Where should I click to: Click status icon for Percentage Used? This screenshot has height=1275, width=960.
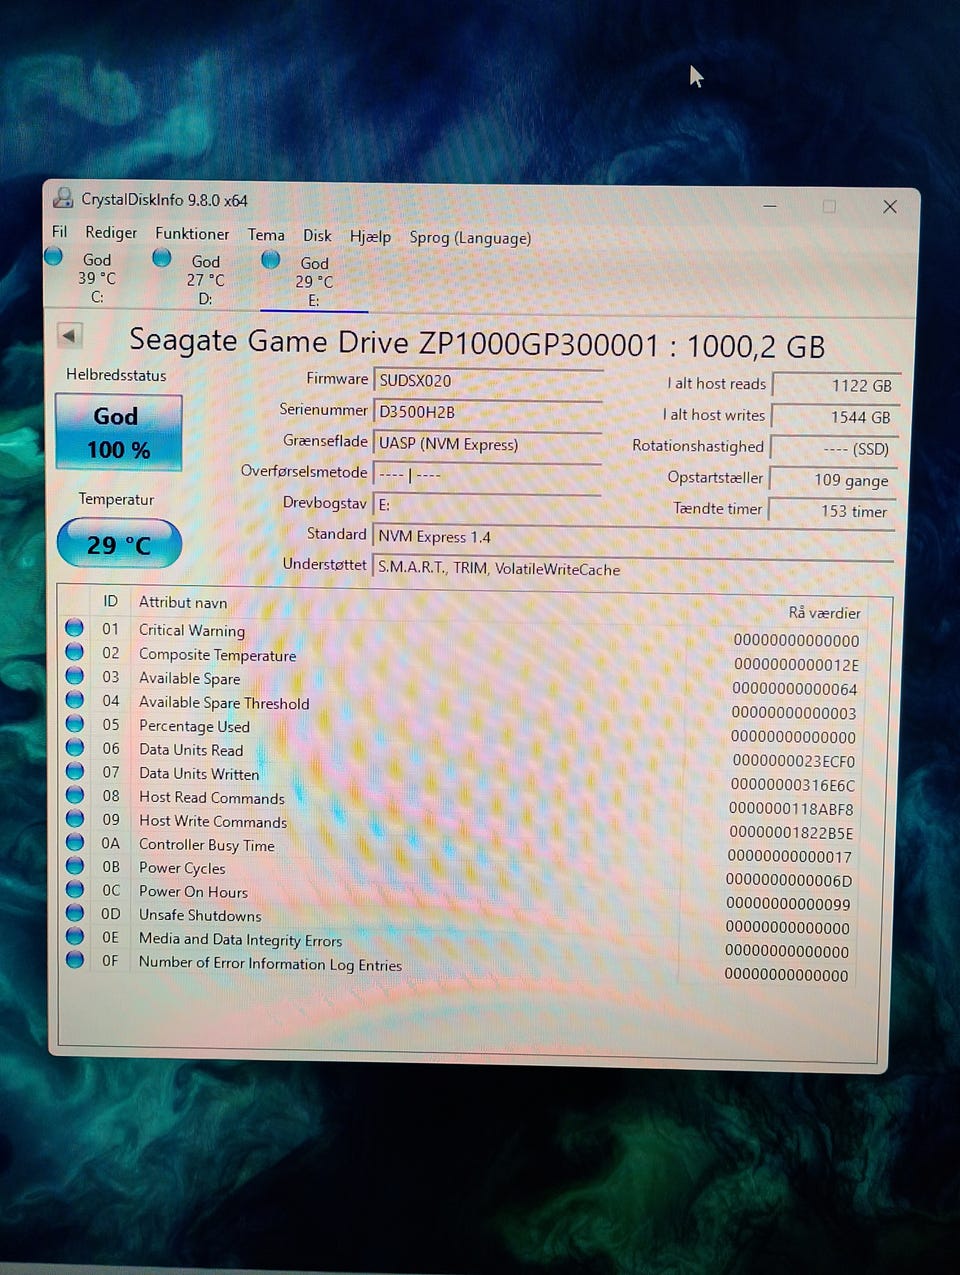(x=74, y=724)
